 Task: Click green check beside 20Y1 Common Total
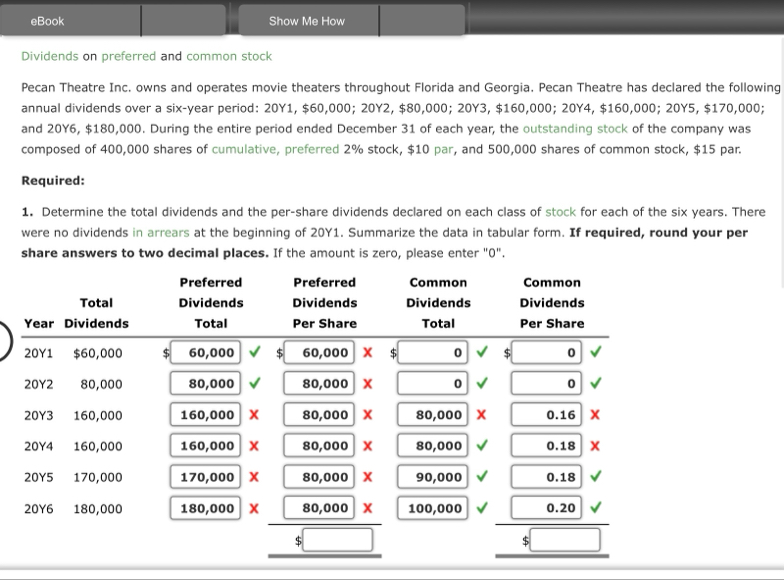[x=482, y=352]
